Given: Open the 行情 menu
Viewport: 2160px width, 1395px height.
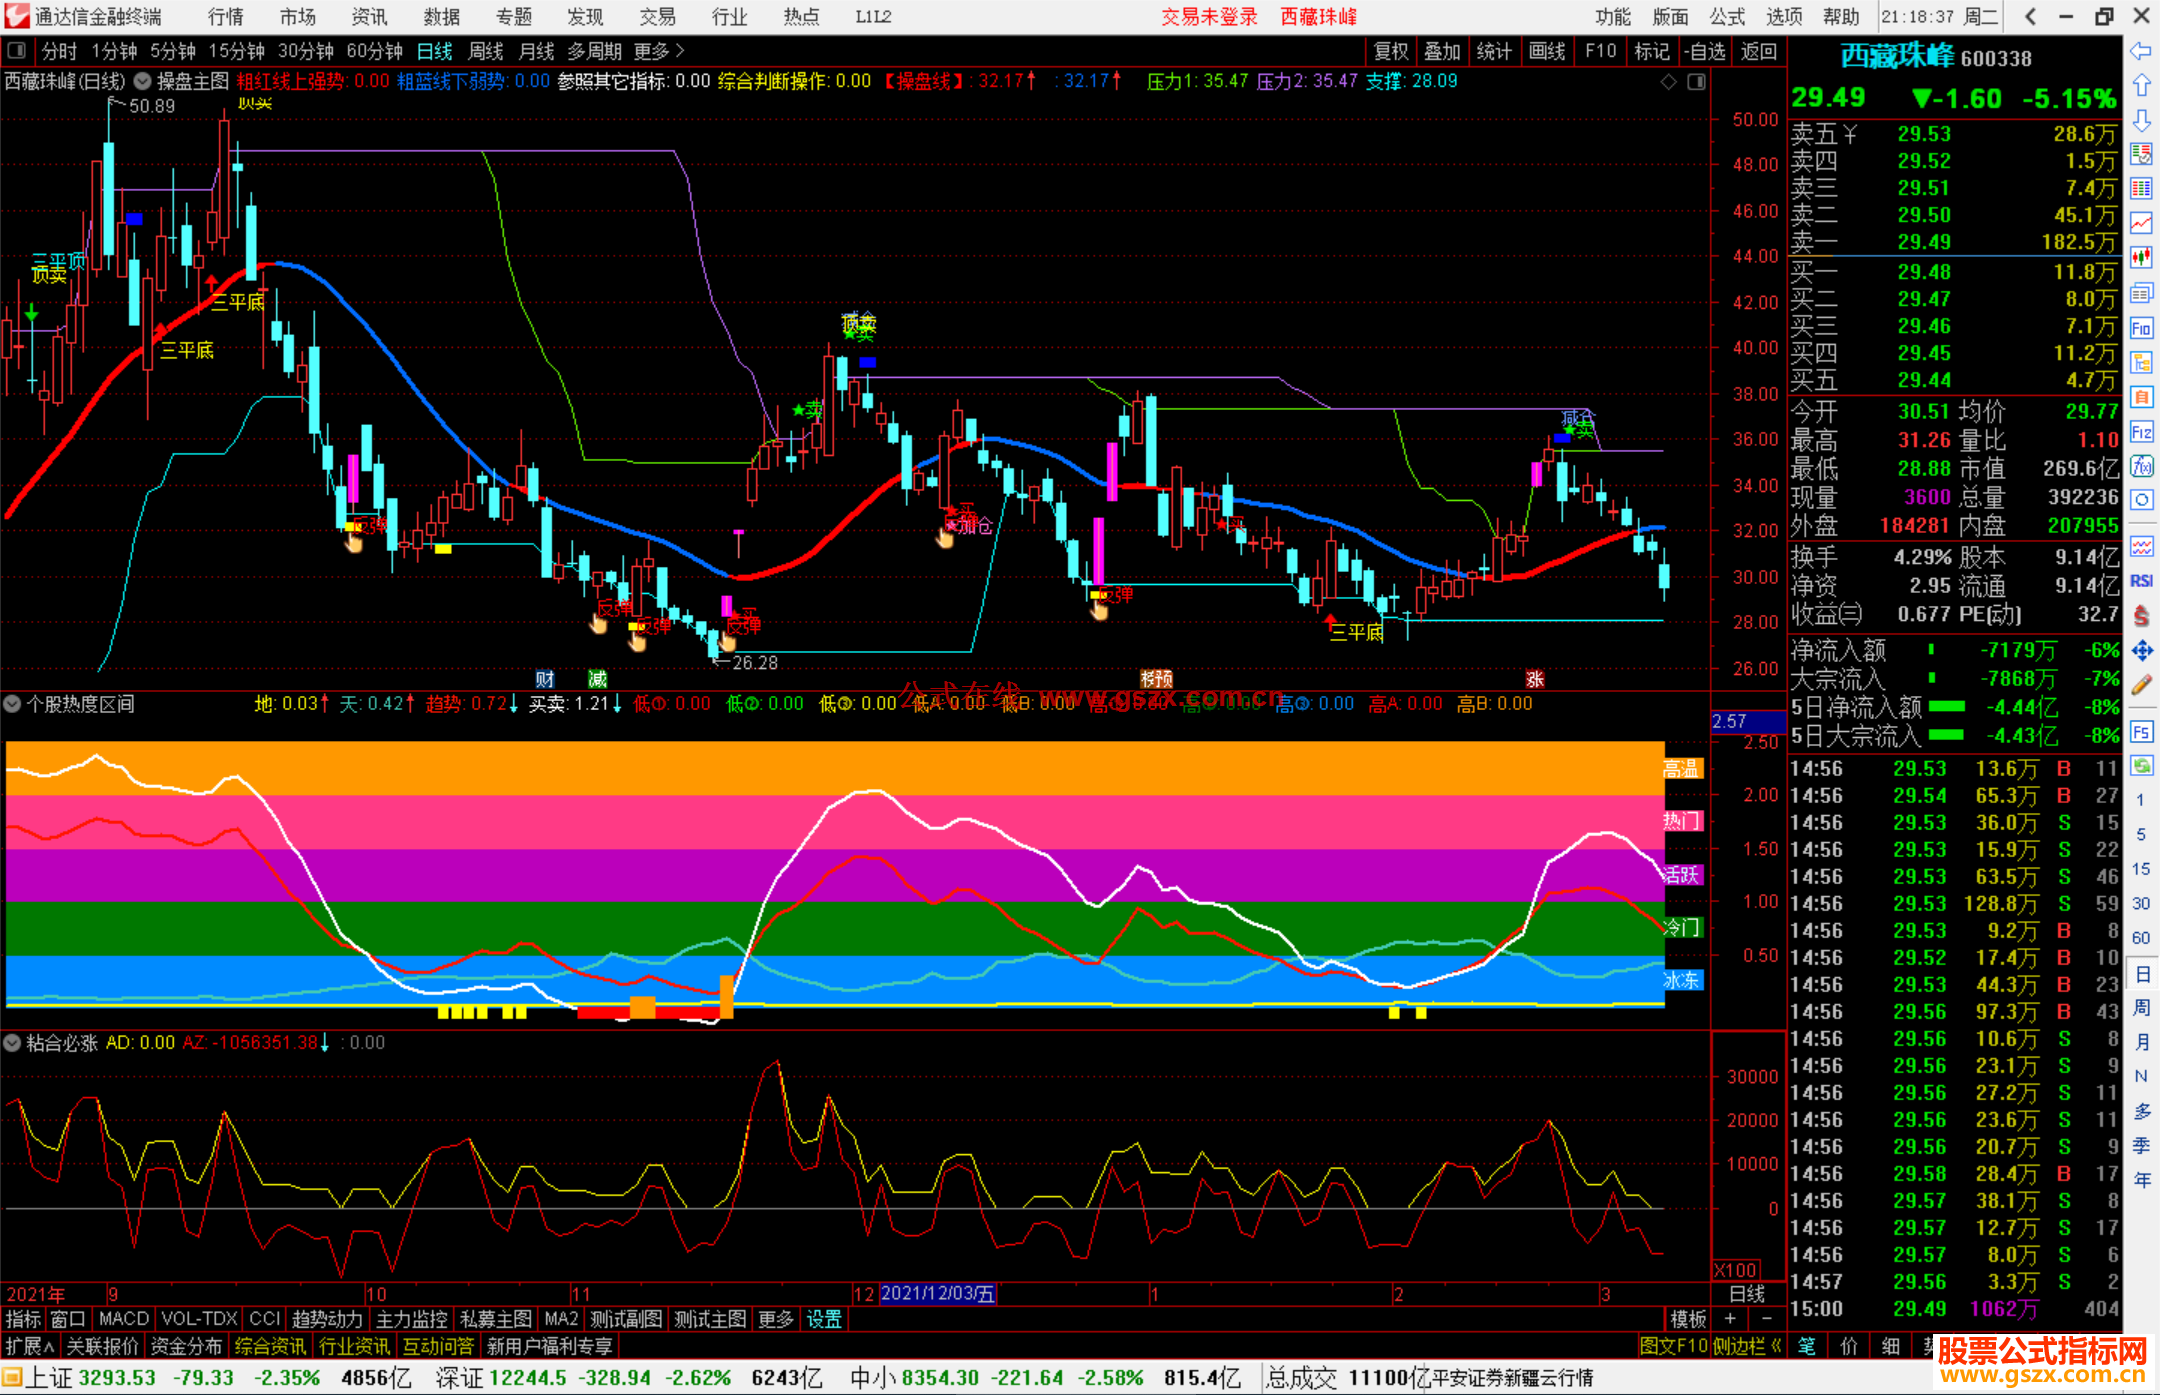Looking at the screenshot, I should click(x=226, y=17).
